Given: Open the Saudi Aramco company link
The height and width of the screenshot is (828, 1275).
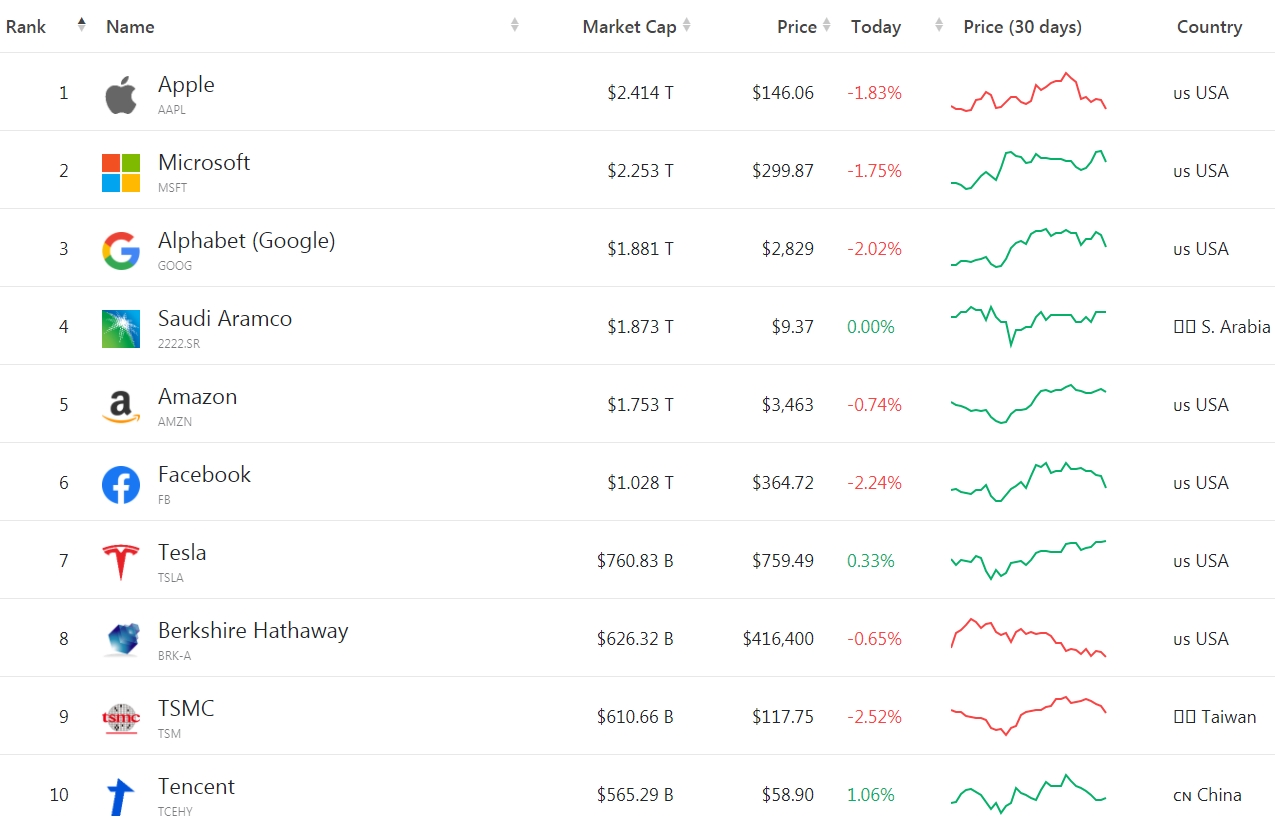Looking at the screenshot, I should coord(225,319).
